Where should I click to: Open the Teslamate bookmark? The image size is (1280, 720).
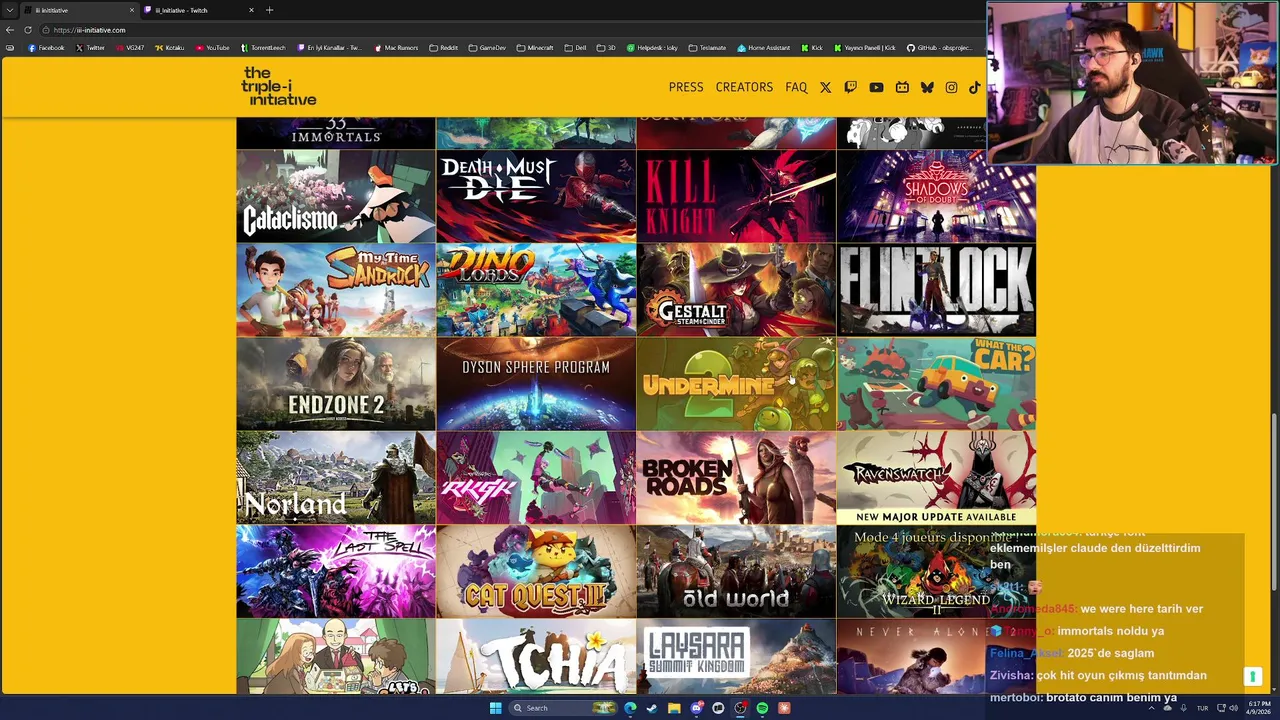[x=707, y=48]
